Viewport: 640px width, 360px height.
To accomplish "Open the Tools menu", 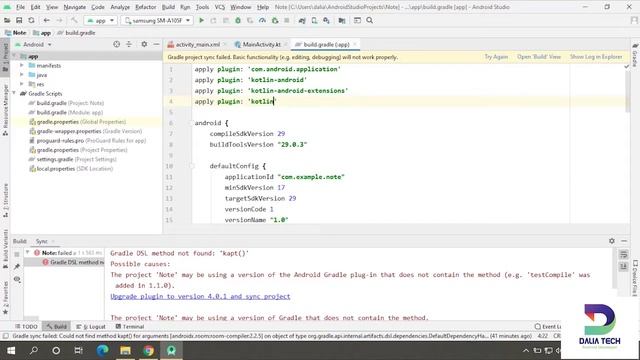I will (x=202, y=7).
